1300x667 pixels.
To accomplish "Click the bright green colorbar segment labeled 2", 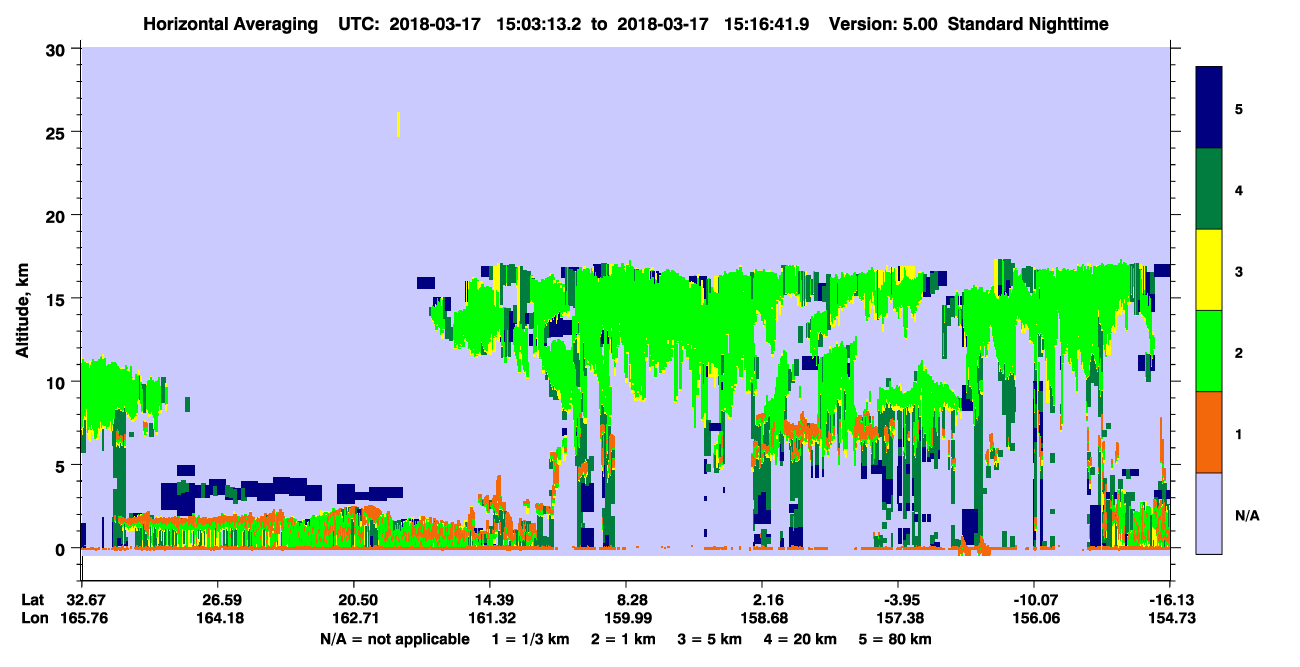I will (1209, 350).
